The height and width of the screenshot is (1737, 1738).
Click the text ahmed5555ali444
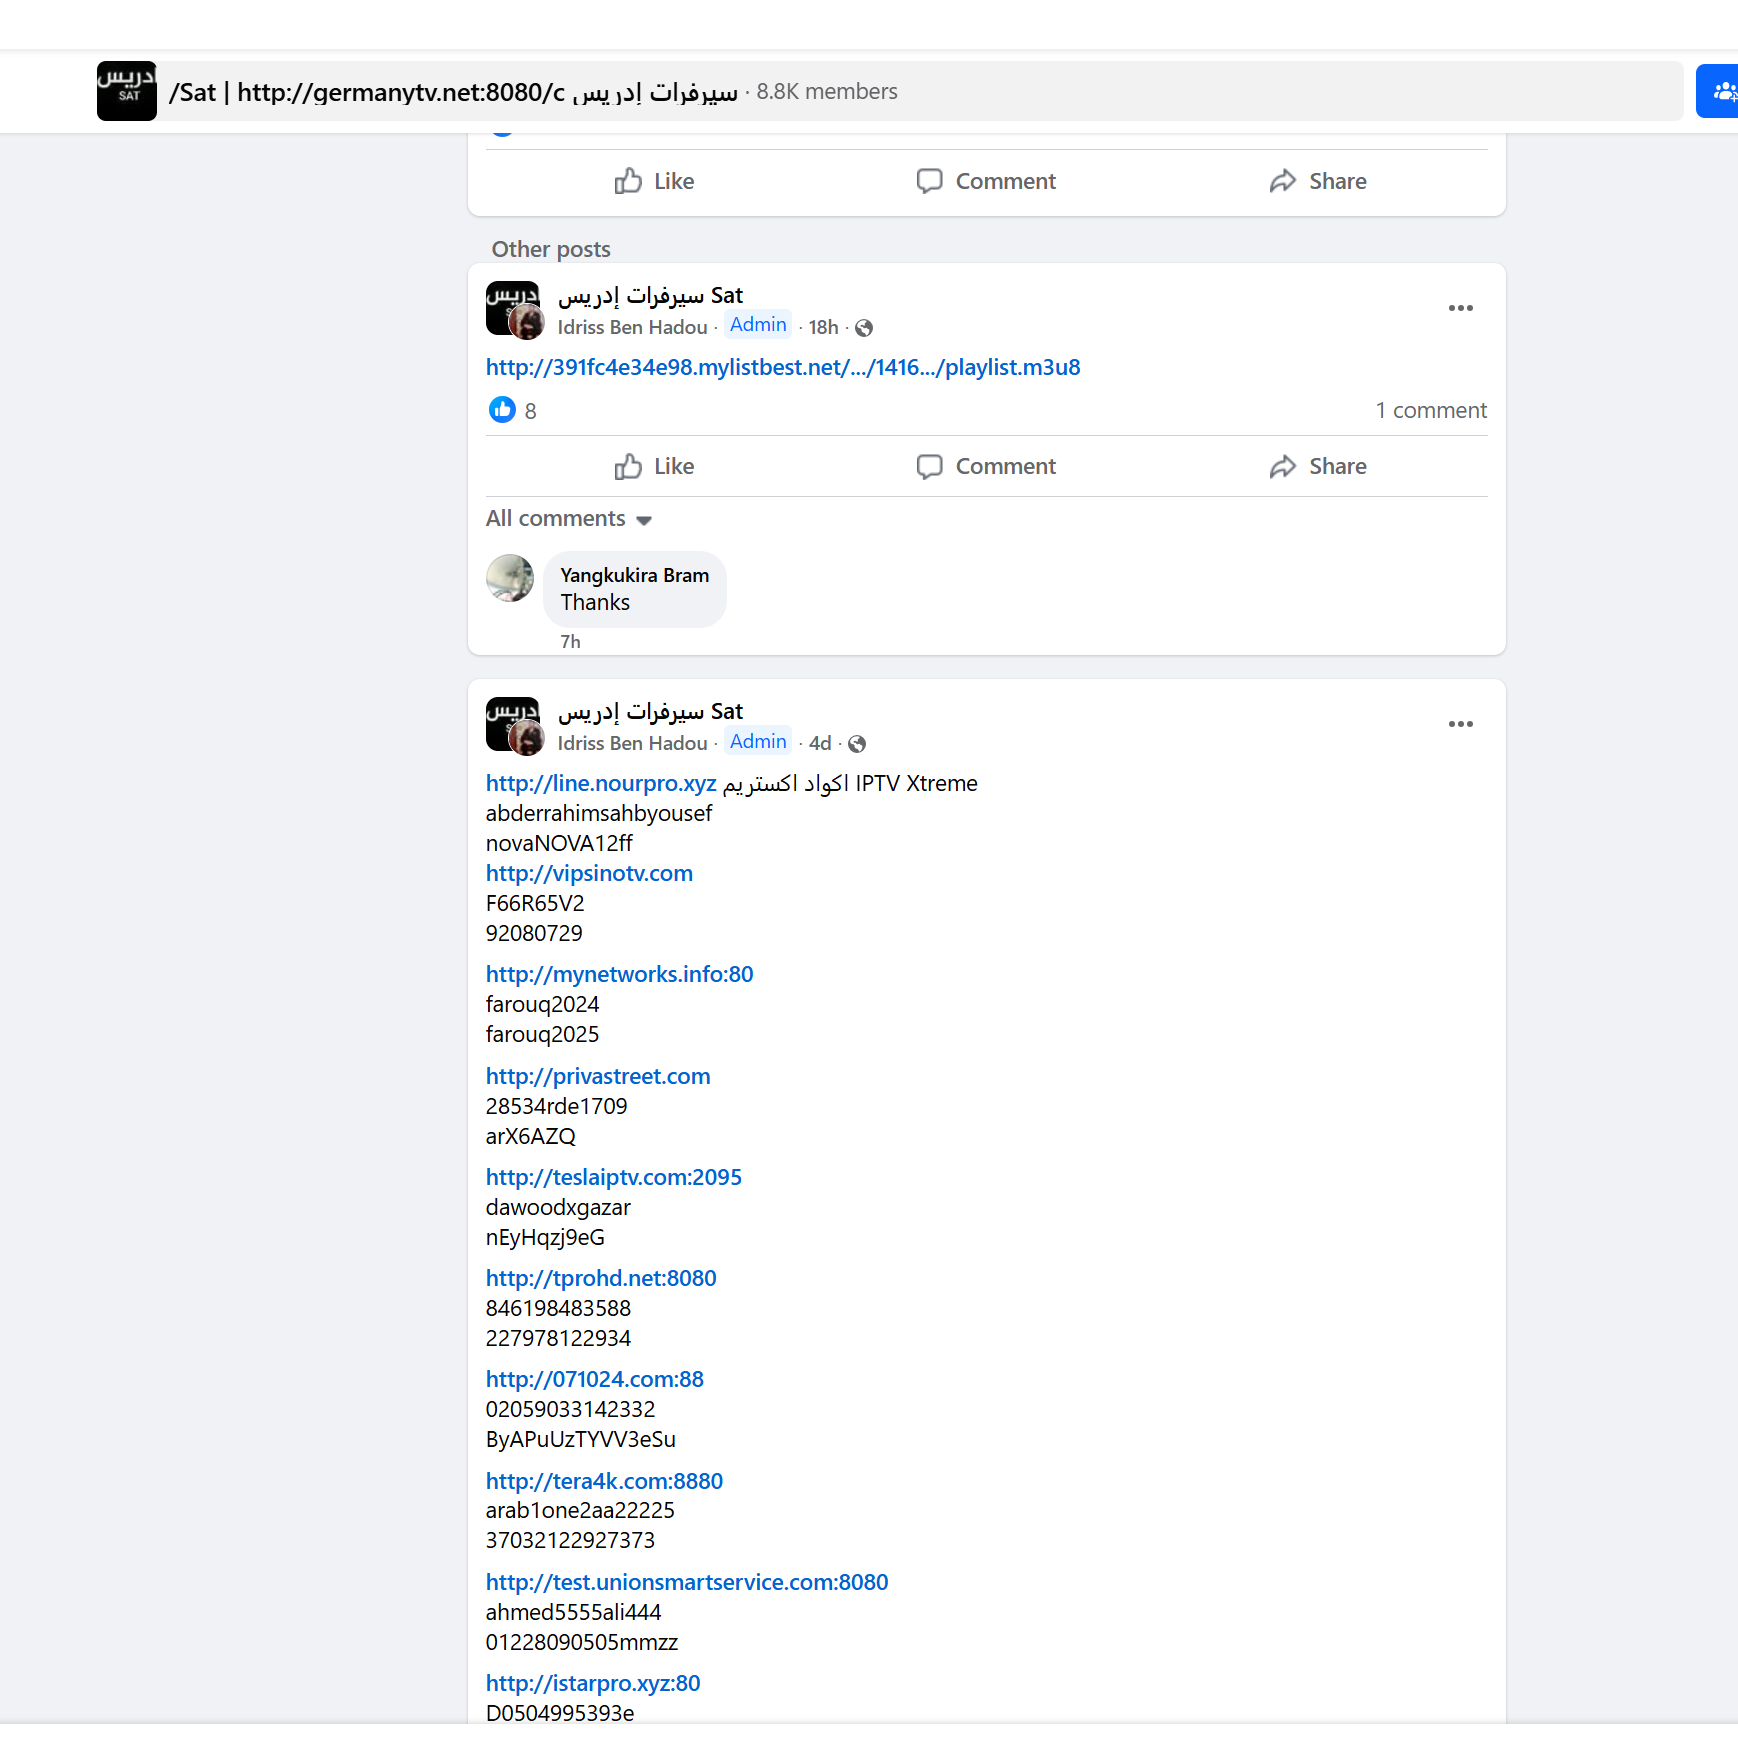tap(574, 1612)
